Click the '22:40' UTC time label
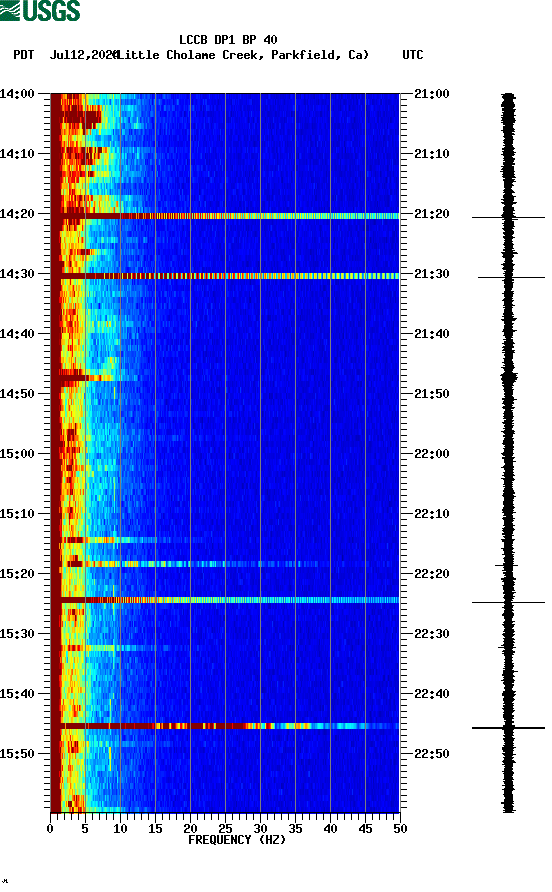552x892 pixels. click(x=432, y=694)
